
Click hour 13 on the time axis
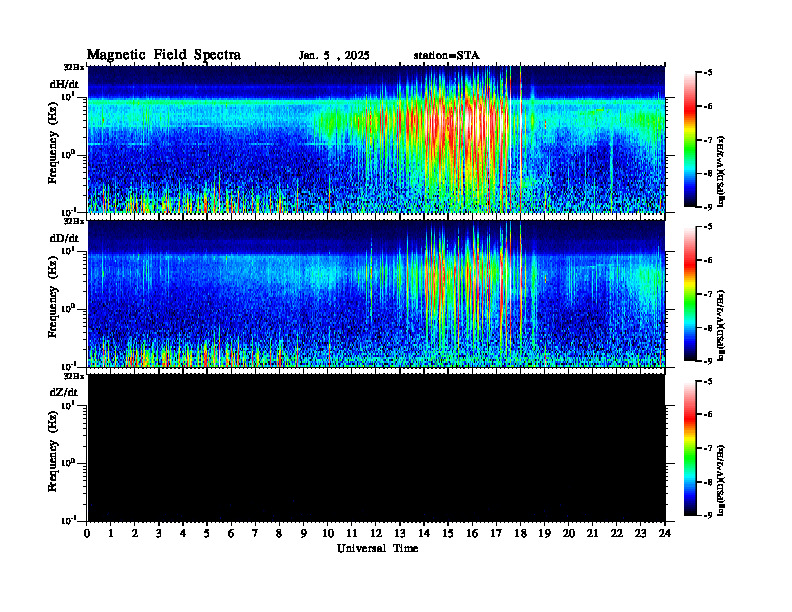click(400, 534)
